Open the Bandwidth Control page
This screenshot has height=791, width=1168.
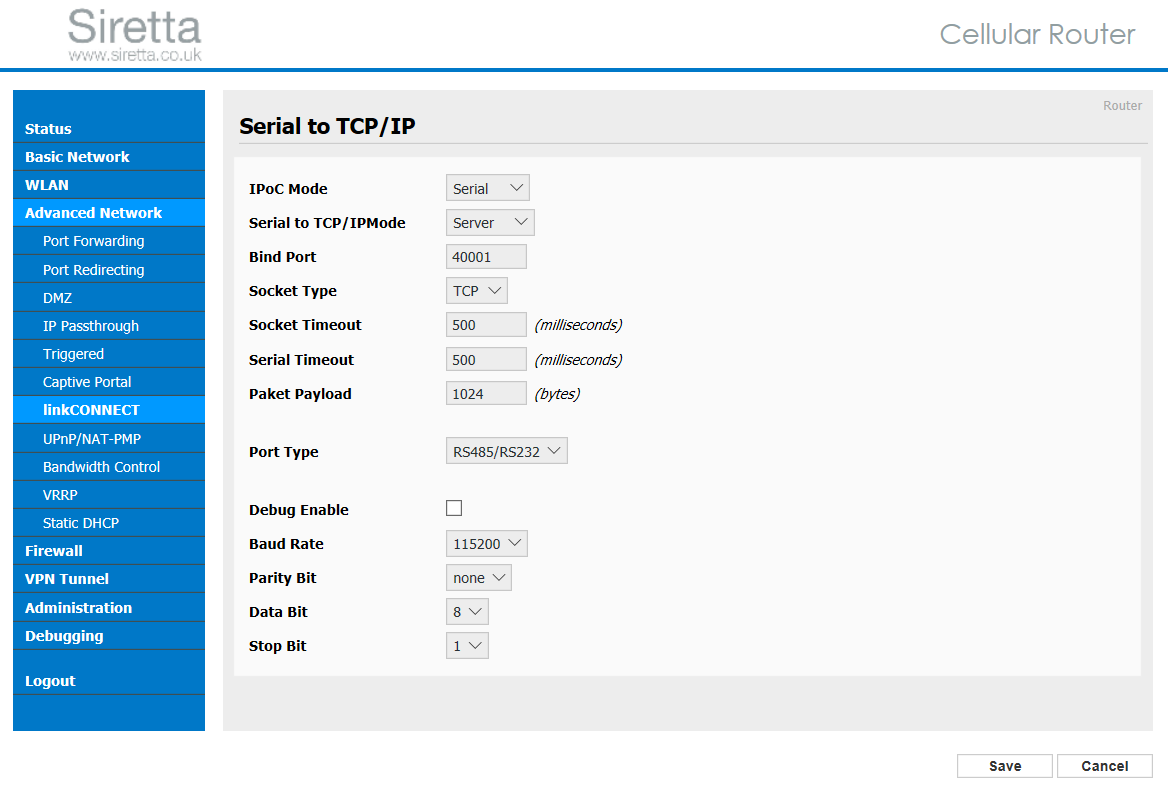coord(109,467)
